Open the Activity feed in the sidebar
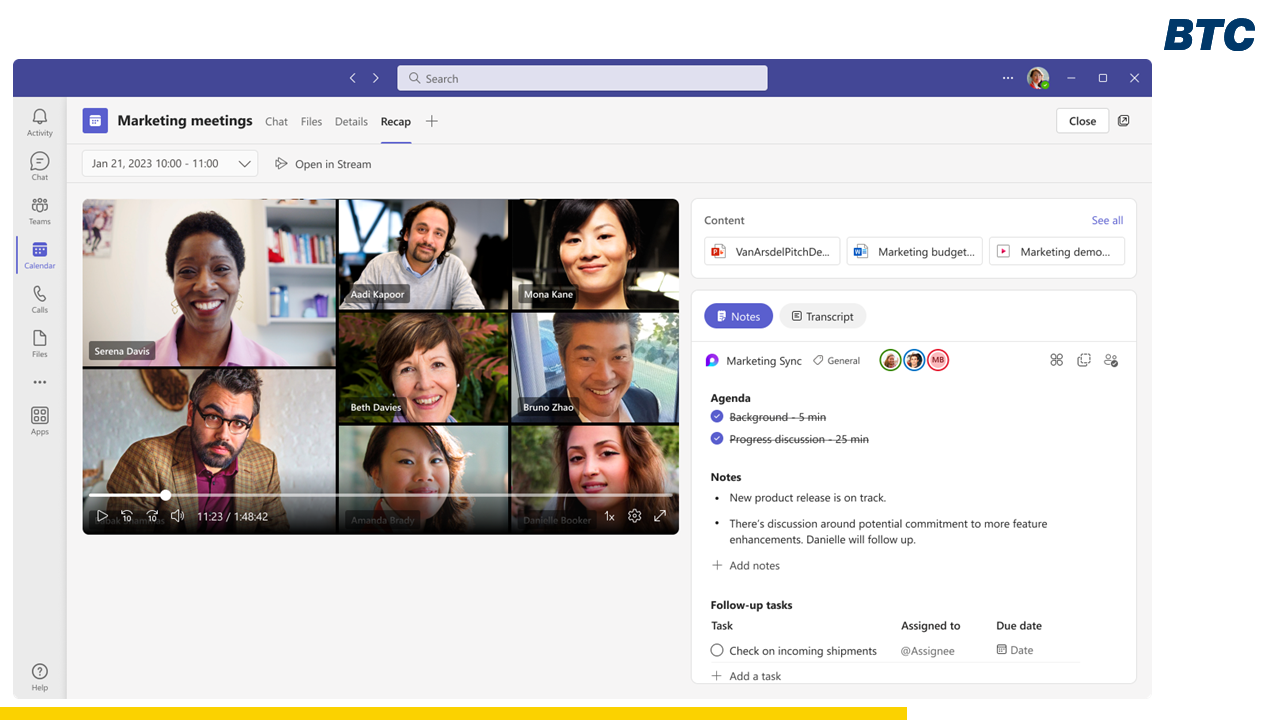Viewport: 1280px width, 720px height. [x=40, y=123]
